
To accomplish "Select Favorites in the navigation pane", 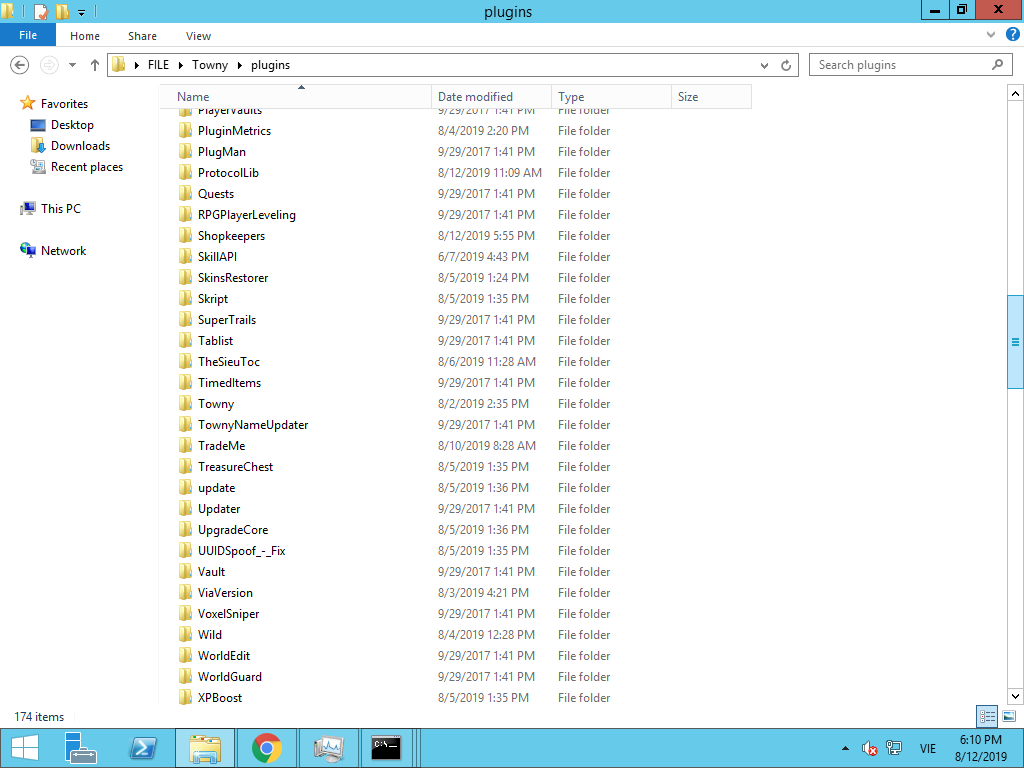I will pyautogui.click(x=64, y=103).
